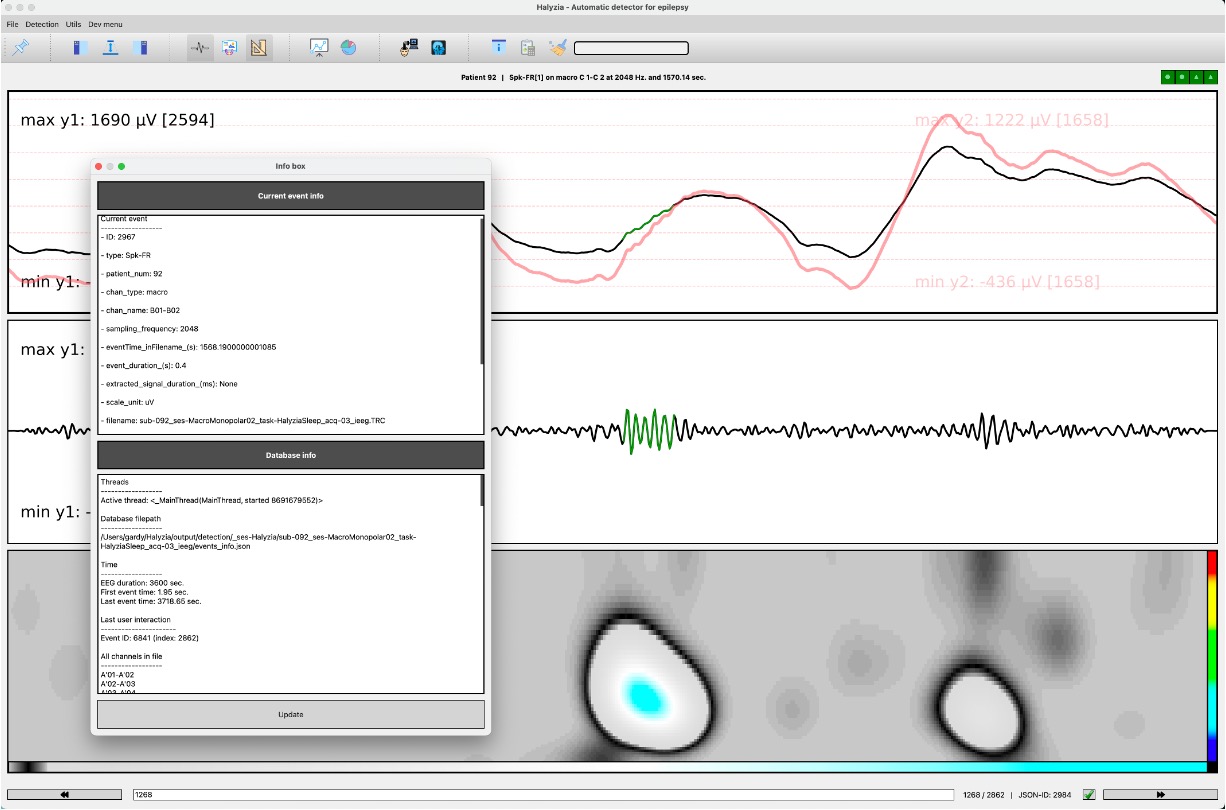The image size is (1226, 810).
Task: Toggle the first green circle indicator
Action: [1168, 76]
